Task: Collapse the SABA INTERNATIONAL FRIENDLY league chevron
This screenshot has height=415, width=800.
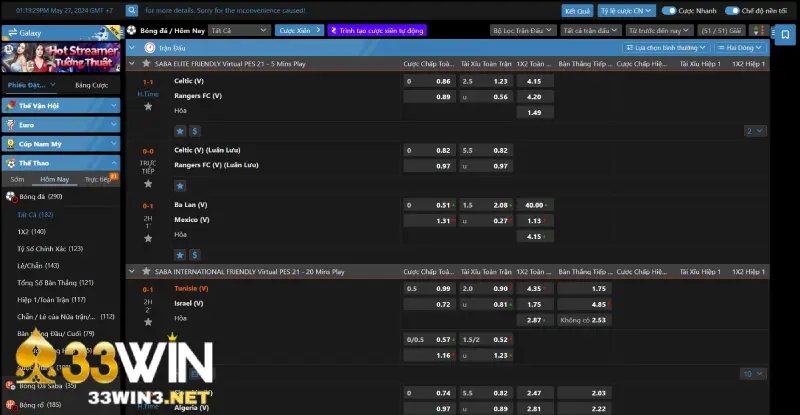Action: click(132, 271)
